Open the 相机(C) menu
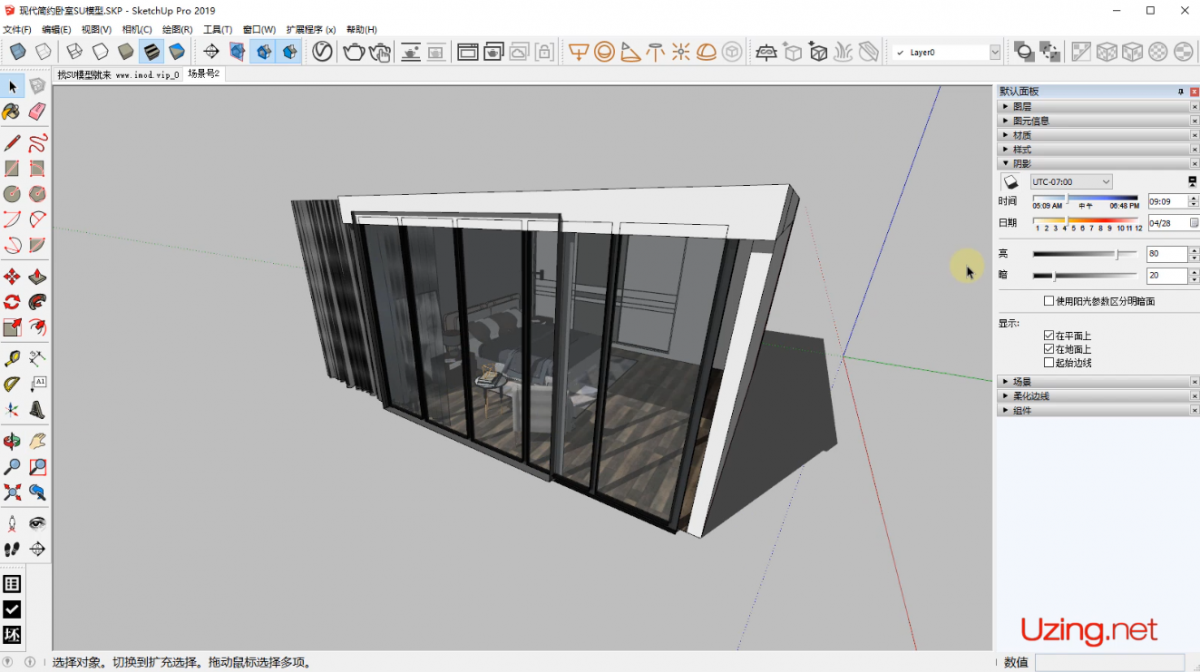The image size is (1200, 672). point(137,30)
